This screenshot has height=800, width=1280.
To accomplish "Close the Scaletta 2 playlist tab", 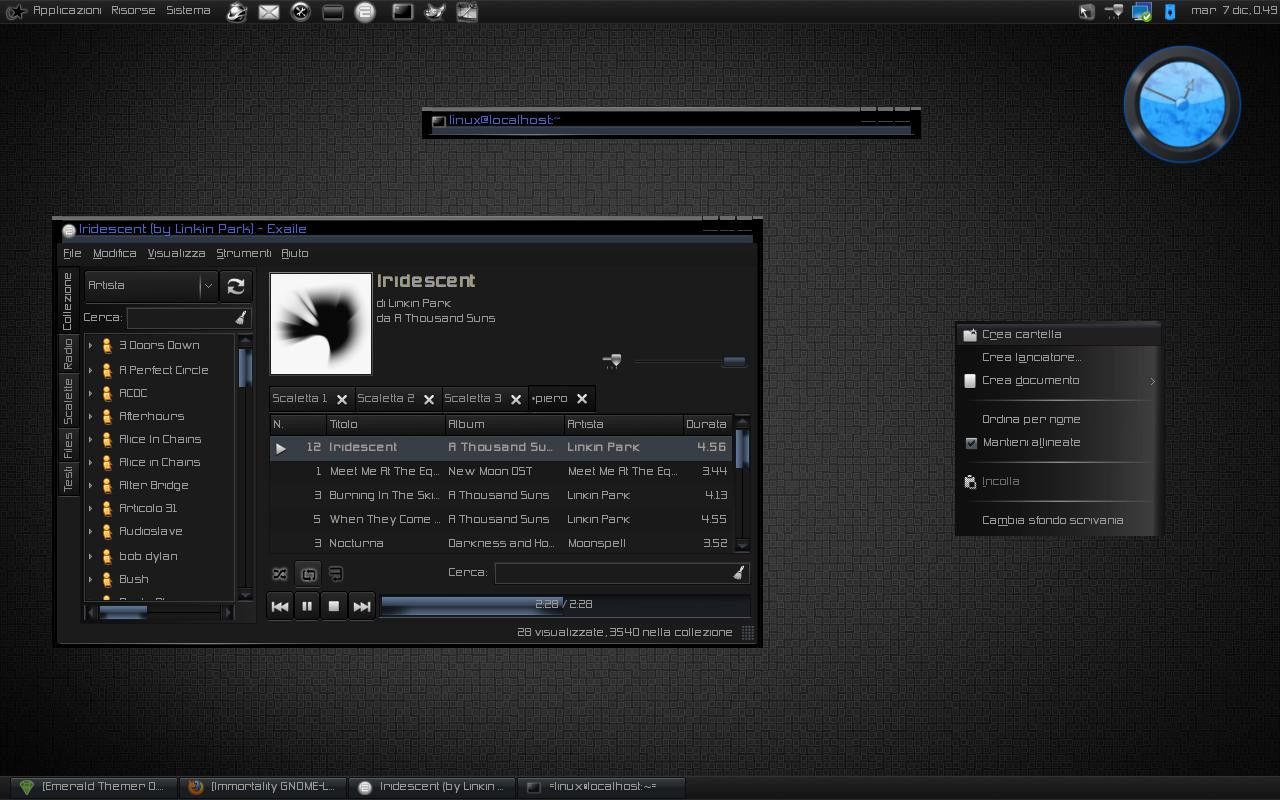I will coord(429,399).
